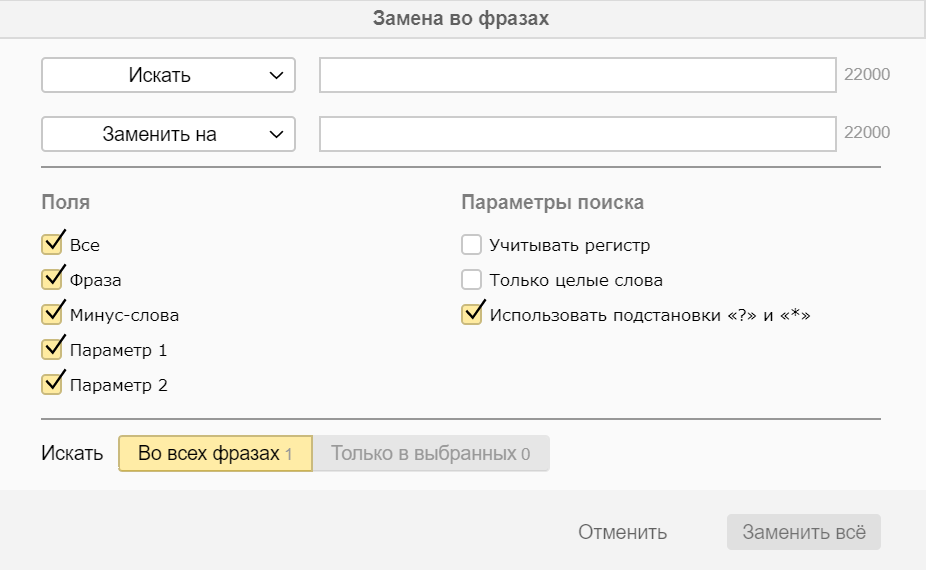Enable "Учитывать регистр" option
The image size is (926, 570).
(472, 245)
